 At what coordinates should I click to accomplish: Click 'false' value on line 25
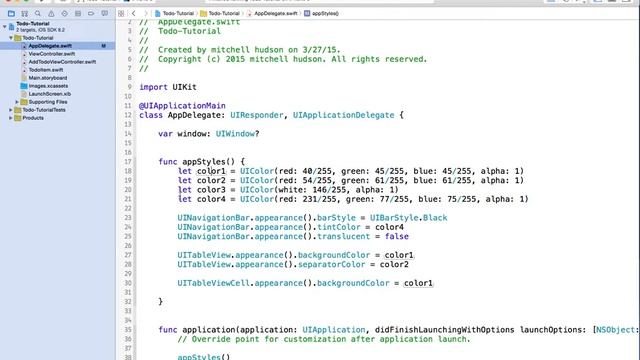(396, 236)
